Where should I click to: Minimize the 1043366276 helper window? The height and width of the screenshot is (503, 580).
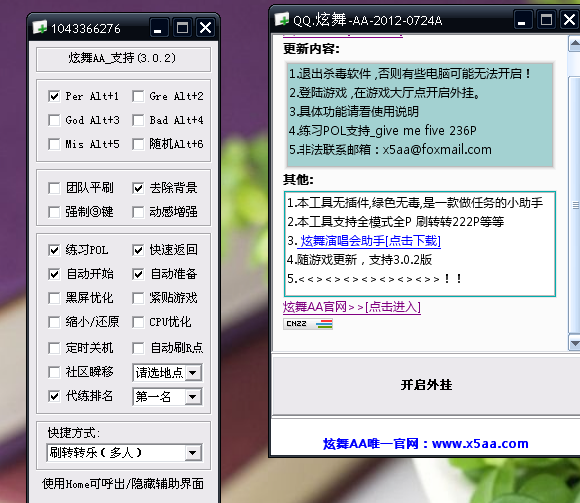coord(158,28)
